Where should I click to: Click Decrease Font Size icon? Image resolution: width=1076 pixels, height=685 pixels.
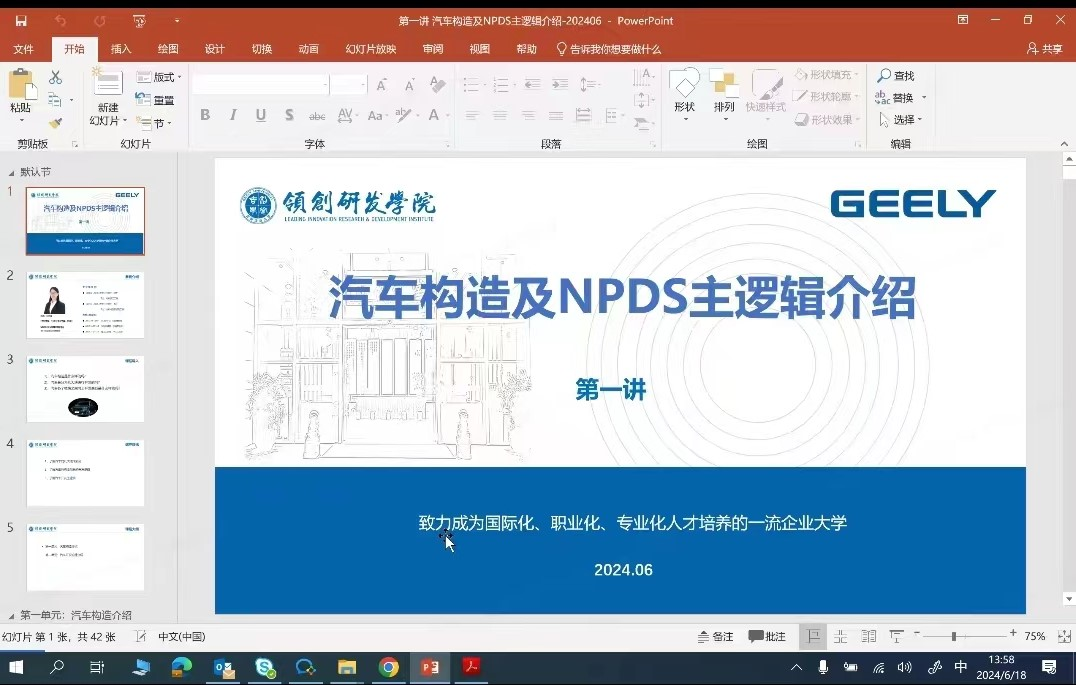(x=409, y=84)
